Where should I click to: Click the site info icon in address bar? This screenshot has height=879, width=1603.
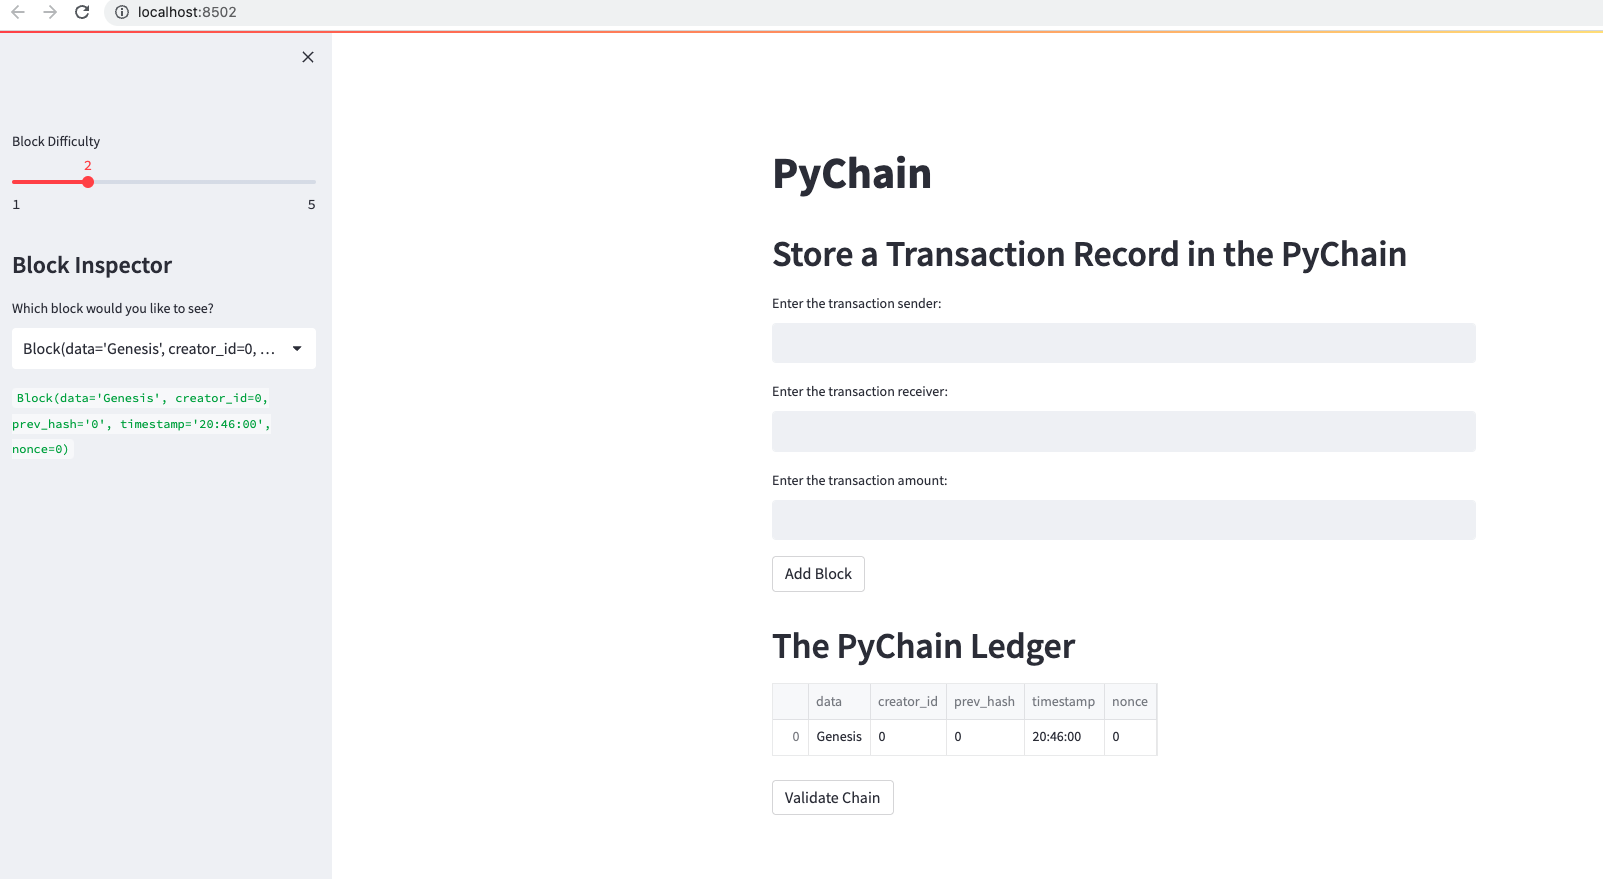point(120,13)
